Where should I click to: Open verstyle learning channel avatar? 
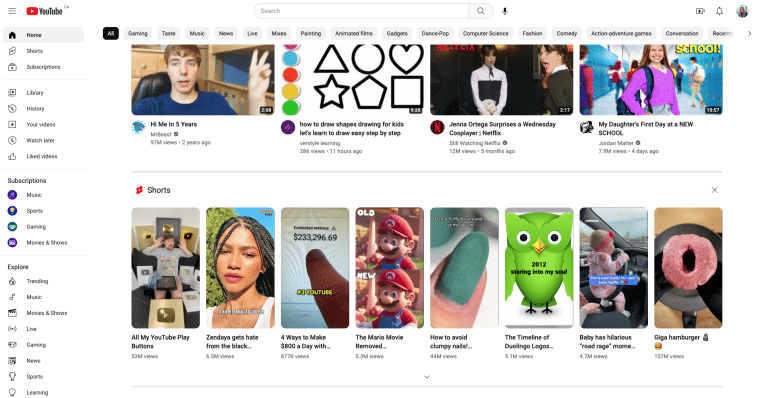pos(288,127)
